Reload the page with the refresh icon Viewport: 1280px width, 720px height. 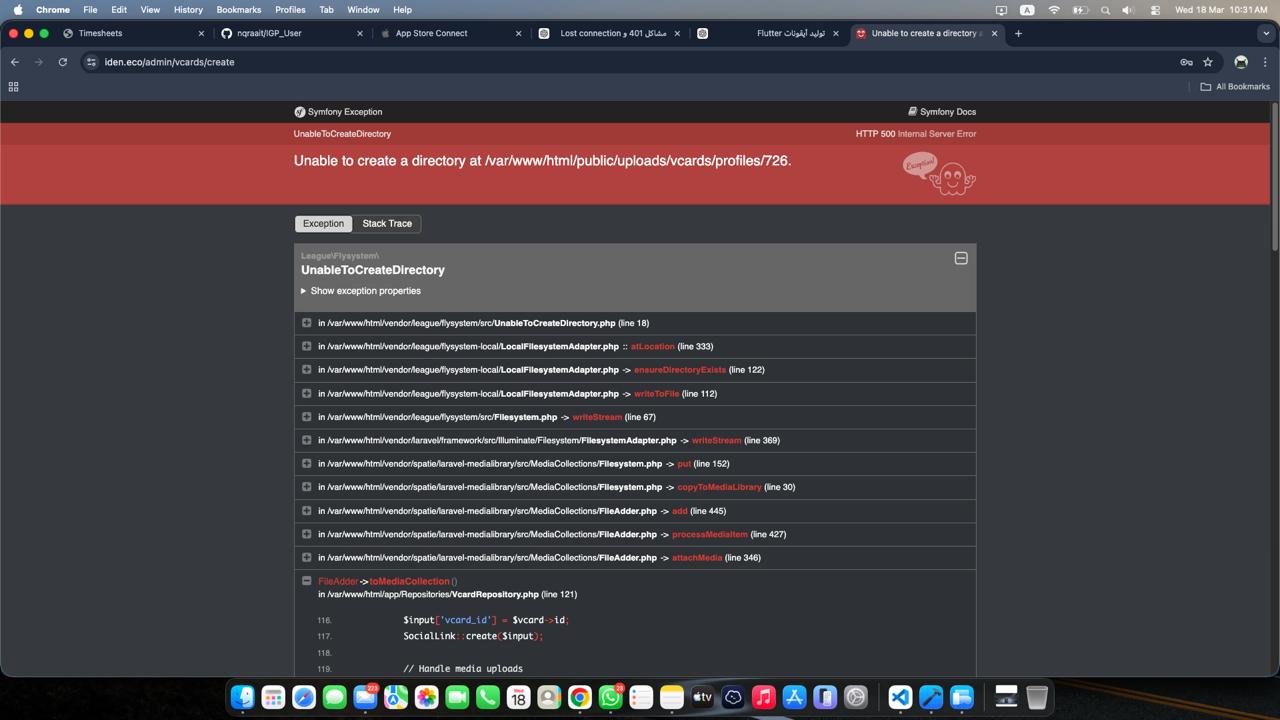tap(62, 62)
